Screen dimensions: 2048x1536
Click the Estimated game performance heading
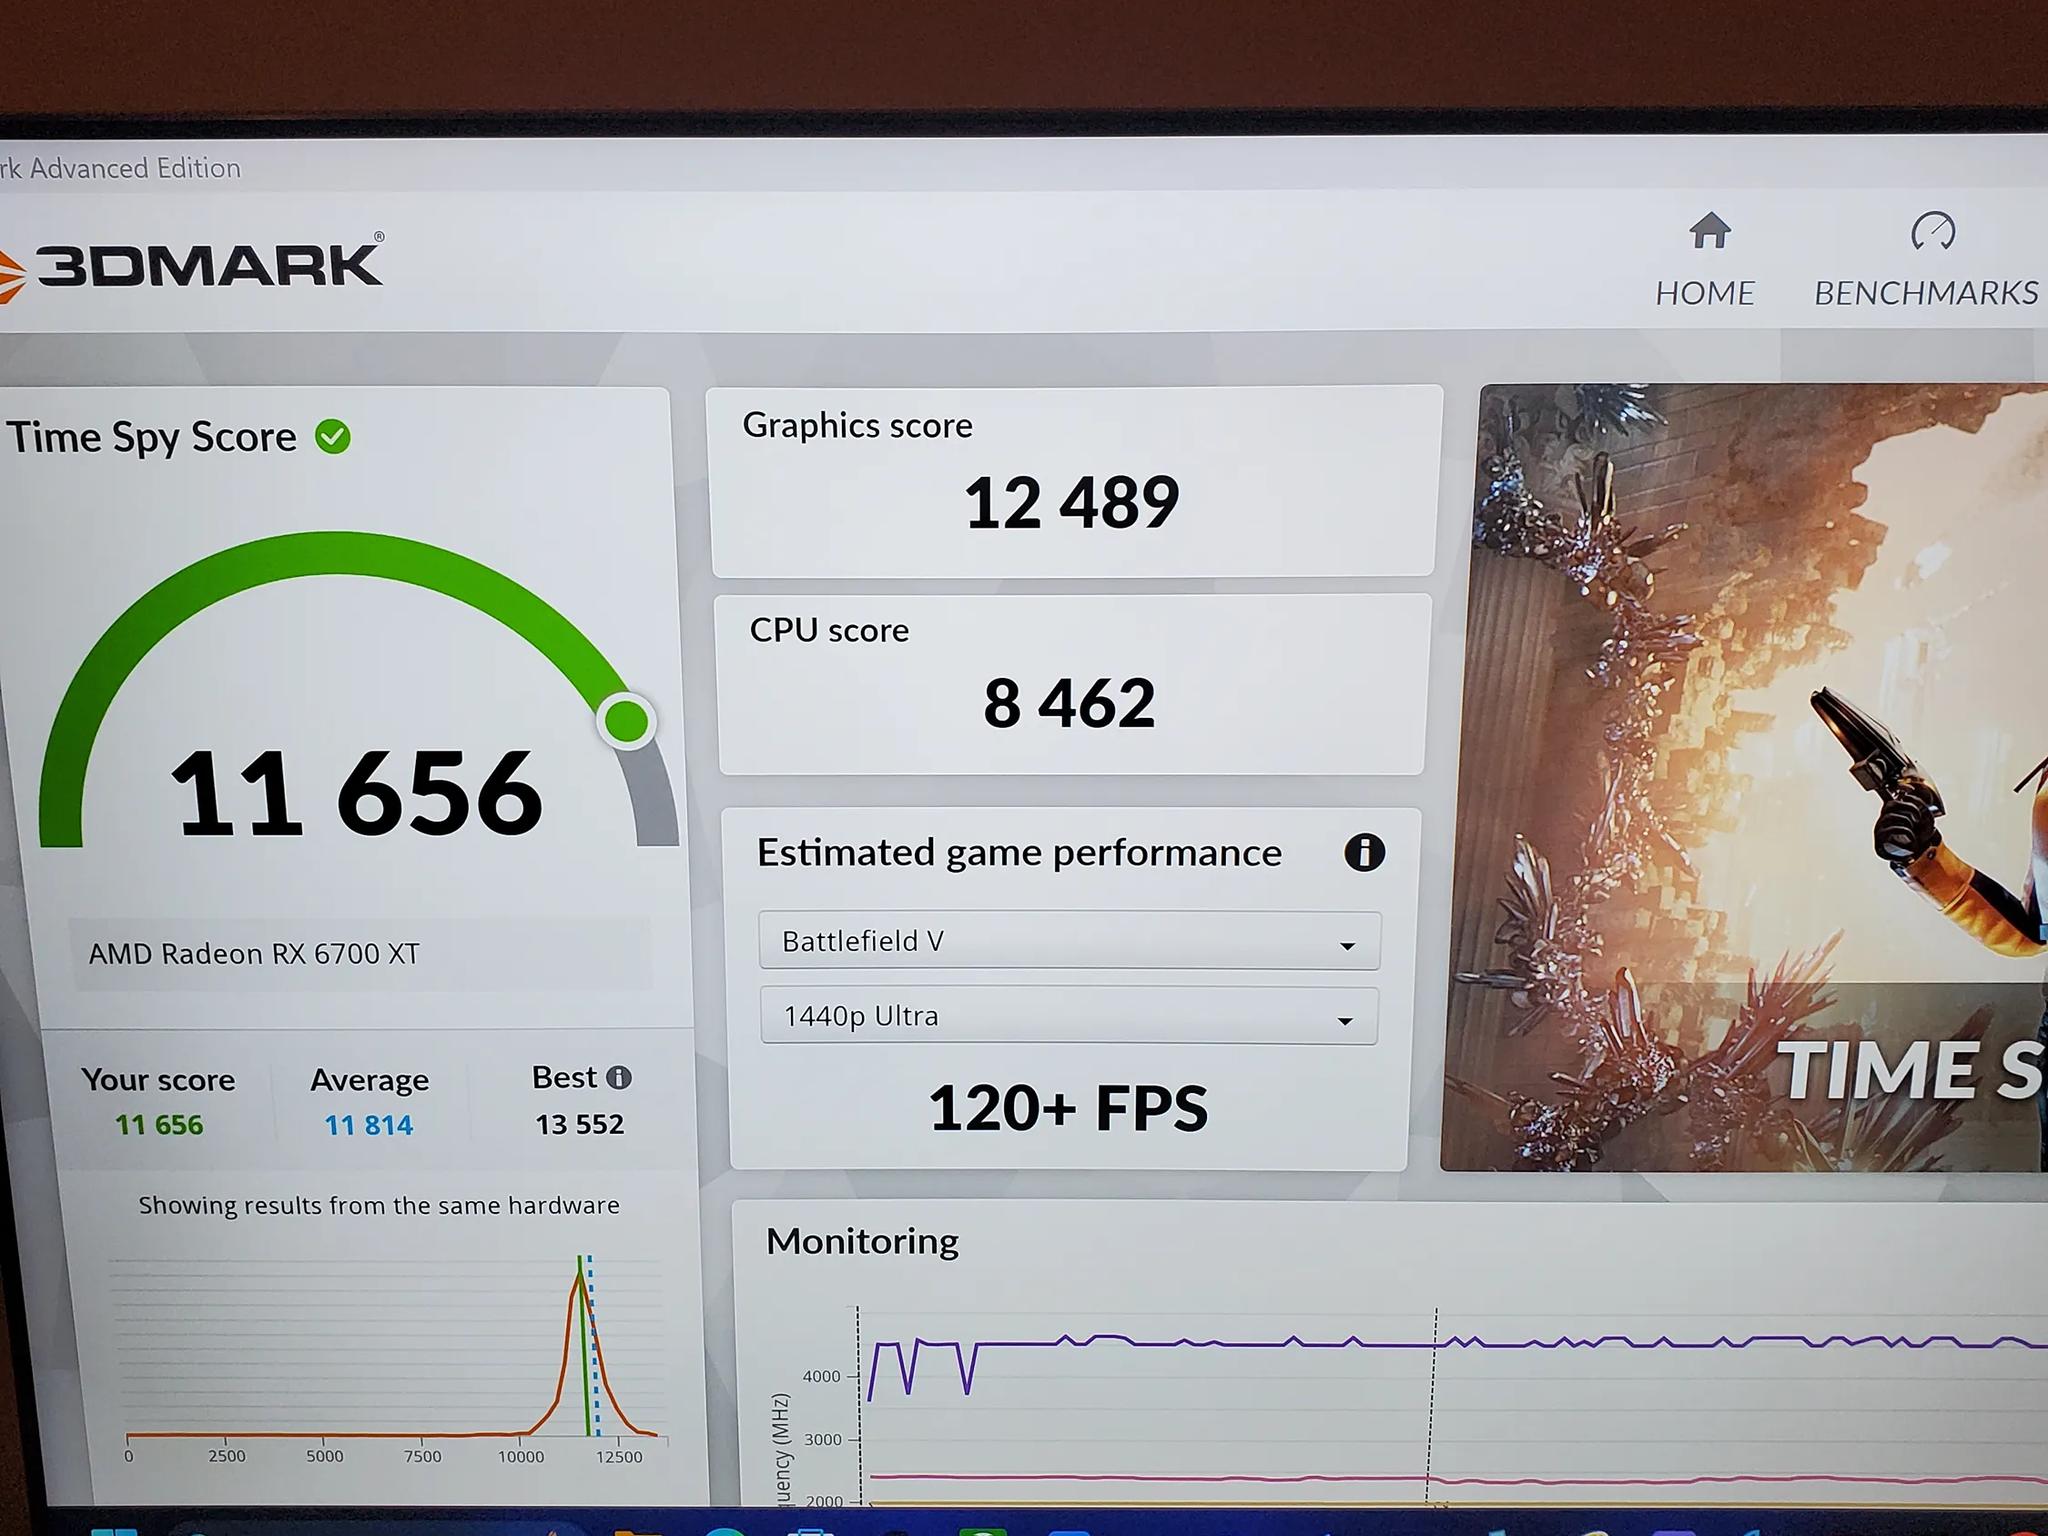point(1019,853)
